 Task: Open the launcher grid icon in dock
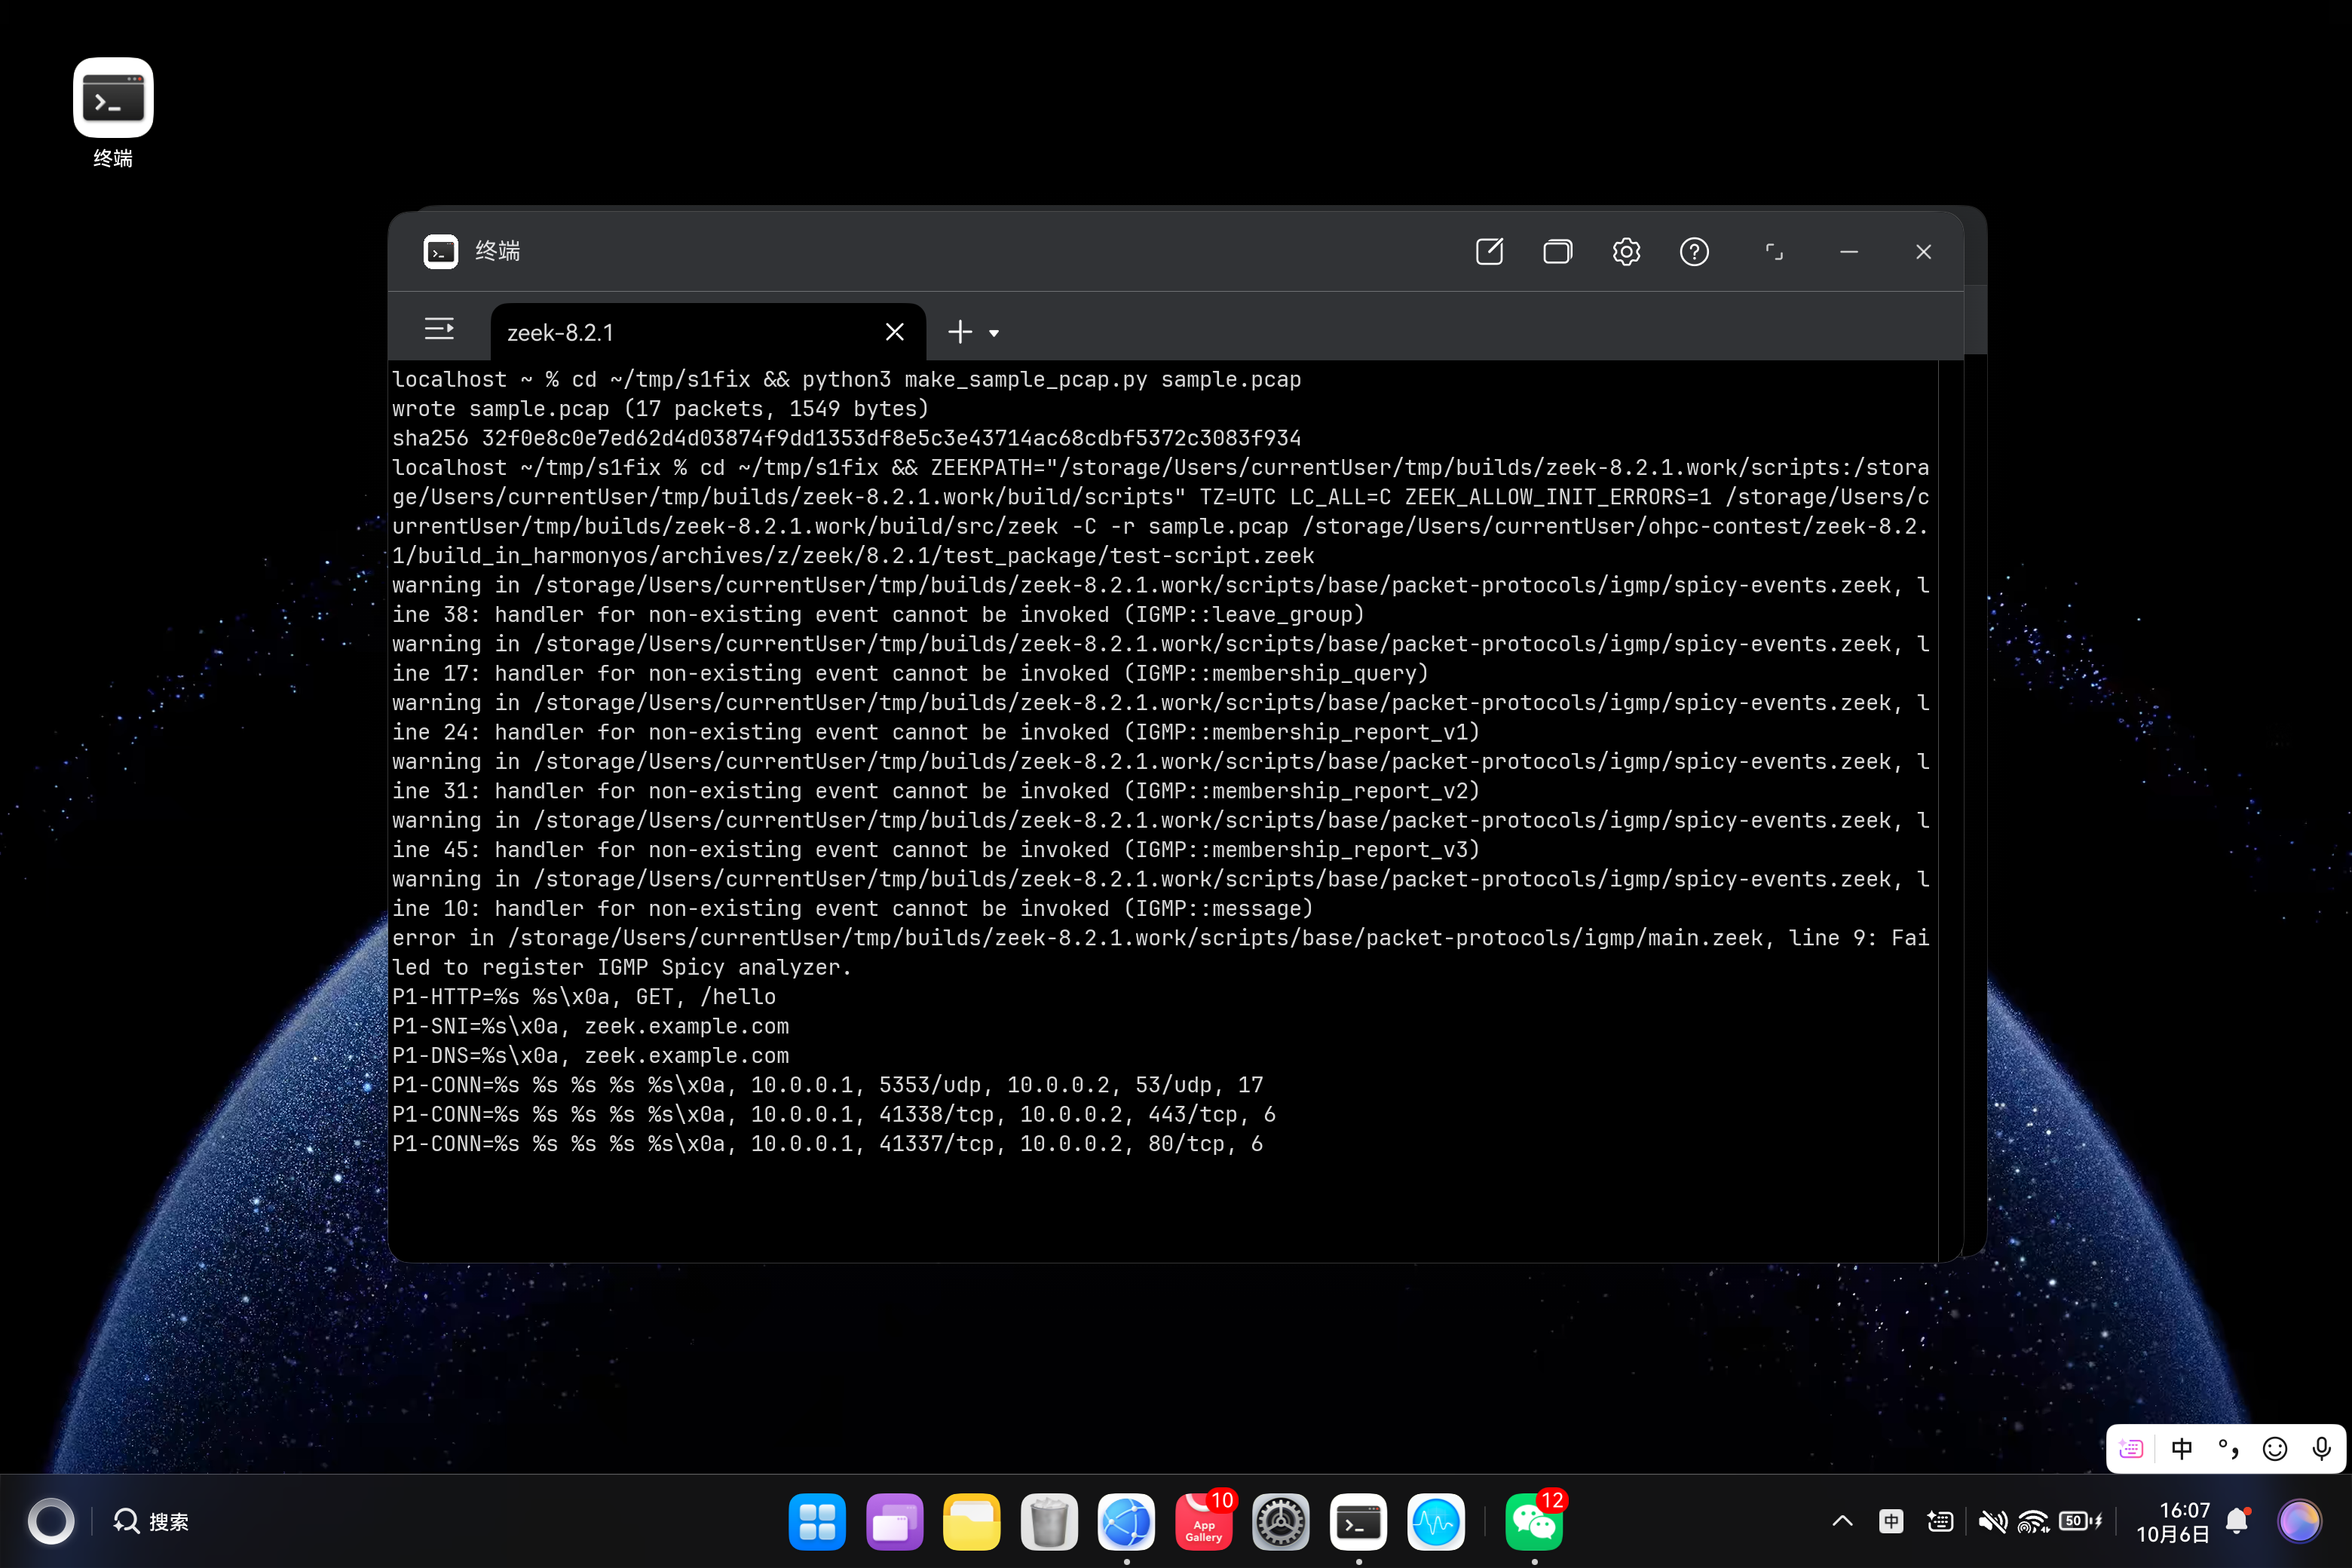point(817,1521)
